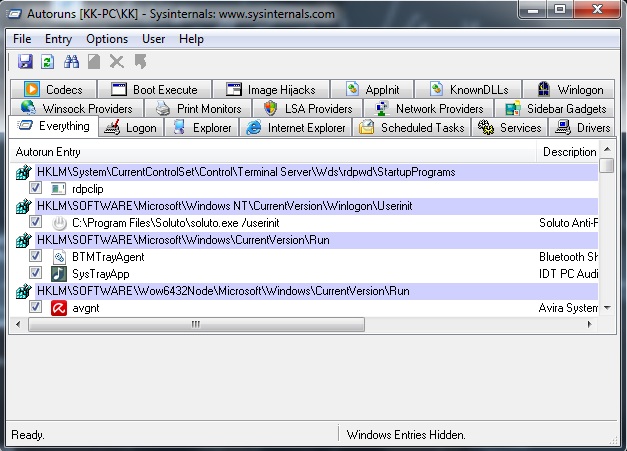
Task: Select the Winlogon tab
Action: coord(569,89)
